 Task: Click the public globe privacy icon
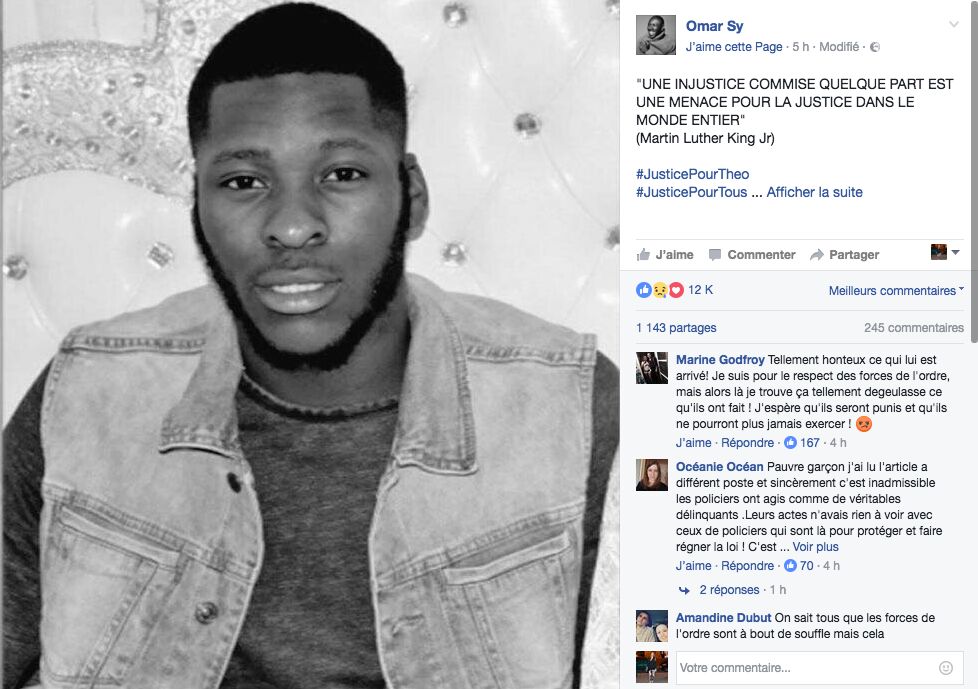(x=875, y=47)
